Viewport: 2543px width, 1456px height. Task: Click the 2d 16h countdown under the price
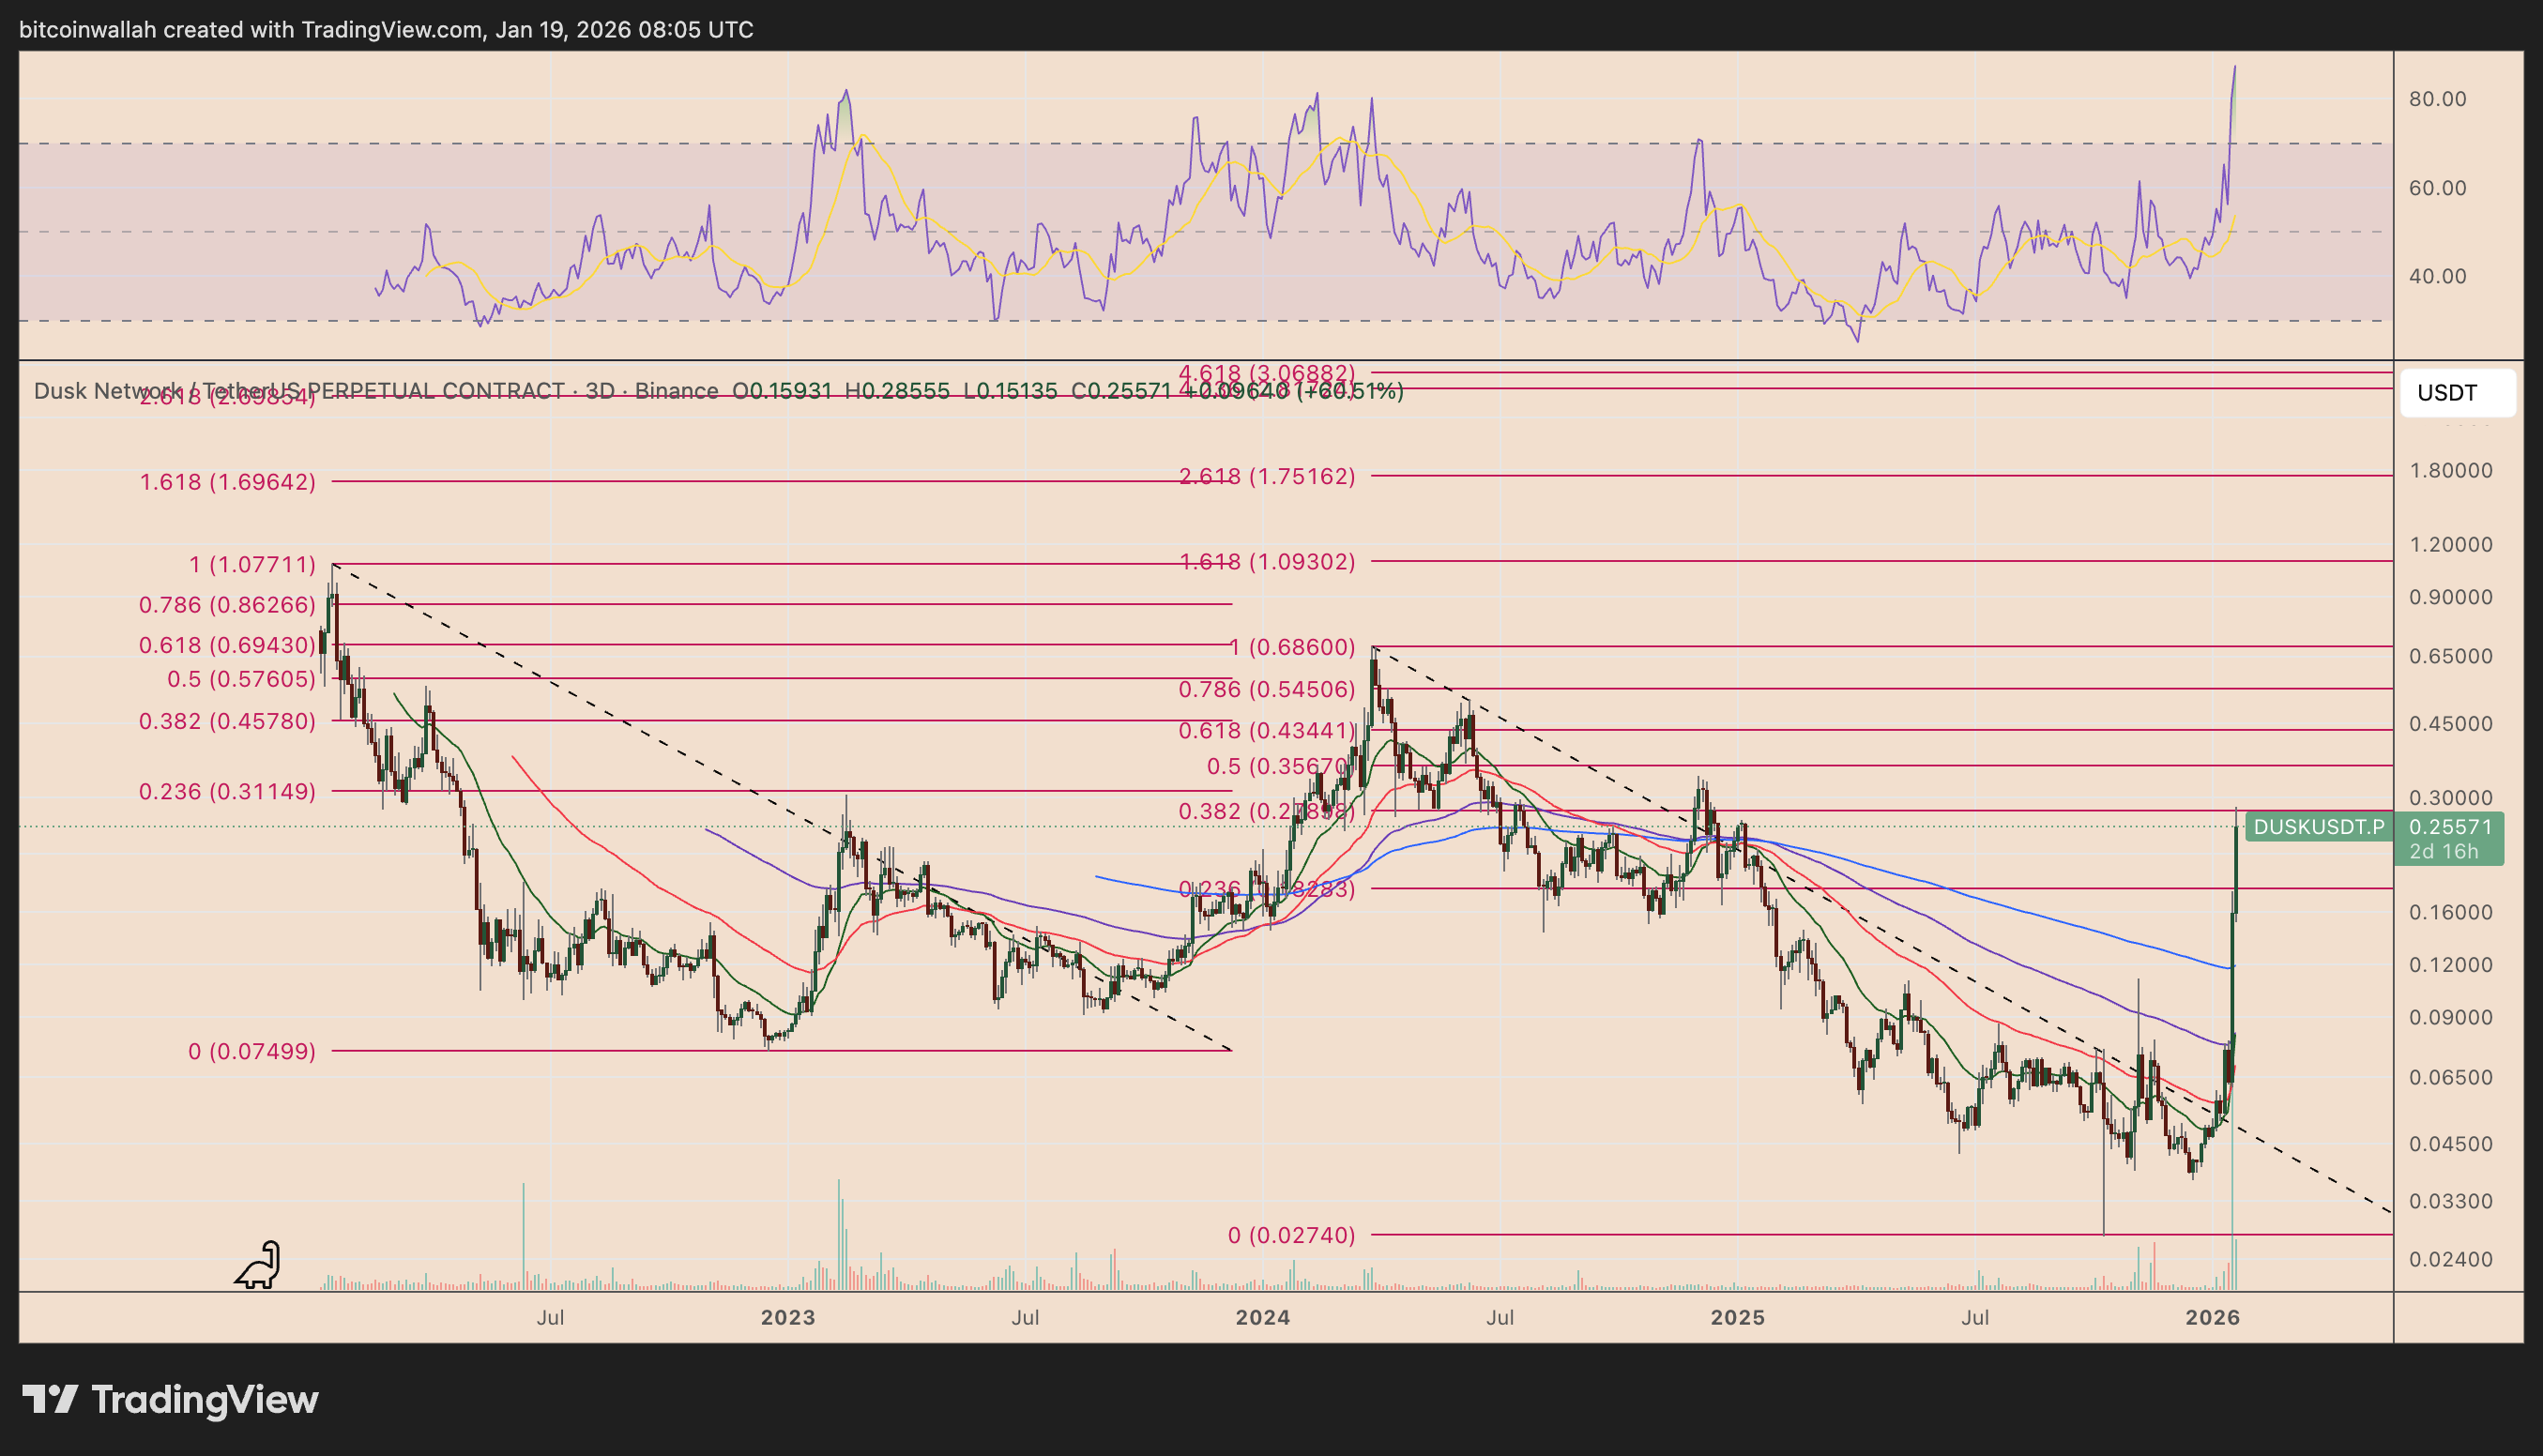point(2443,852)
